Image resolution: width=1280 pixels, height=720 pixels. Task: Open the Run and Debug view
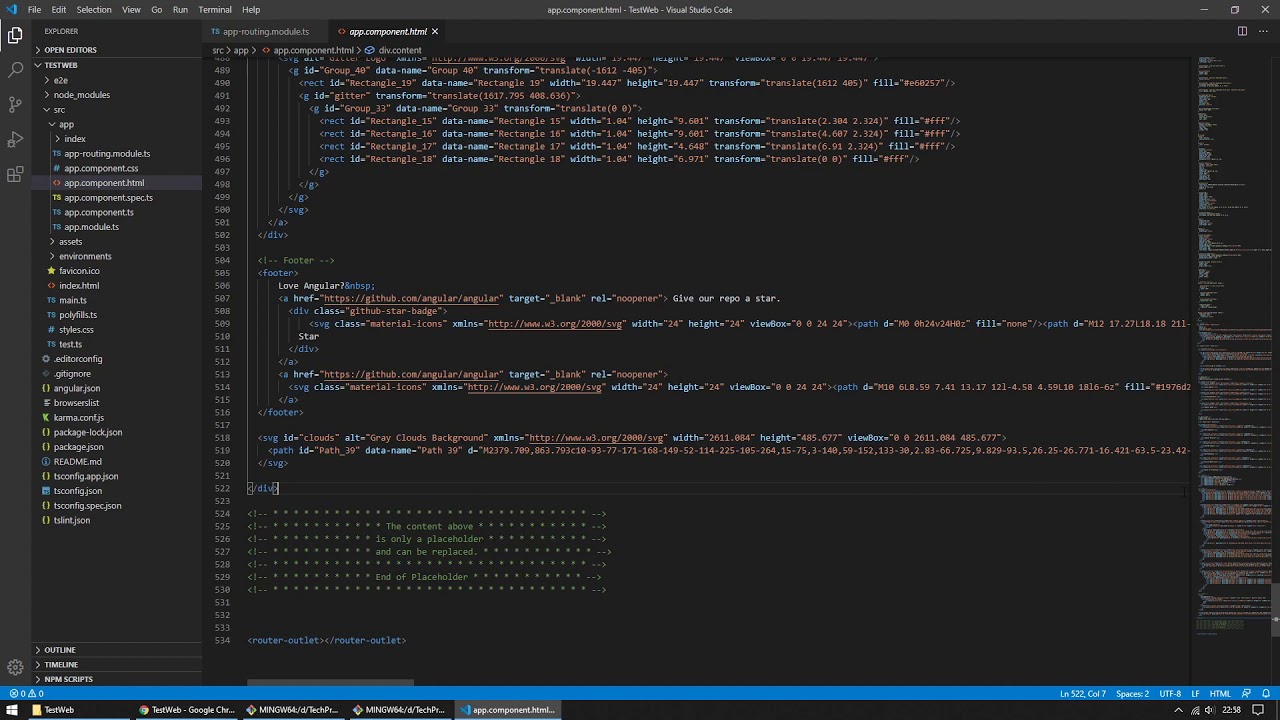tap(15, 139)
